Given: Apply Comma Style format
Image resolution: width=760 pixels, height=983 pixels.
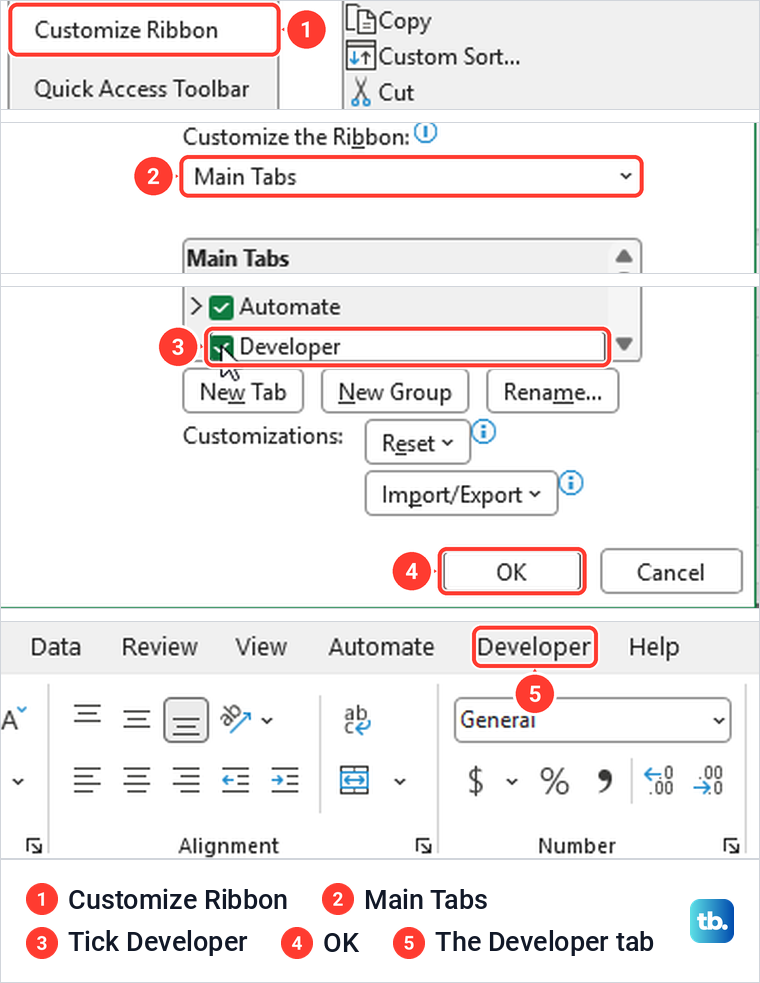Looking at the screenshot, I should [604, 781].
